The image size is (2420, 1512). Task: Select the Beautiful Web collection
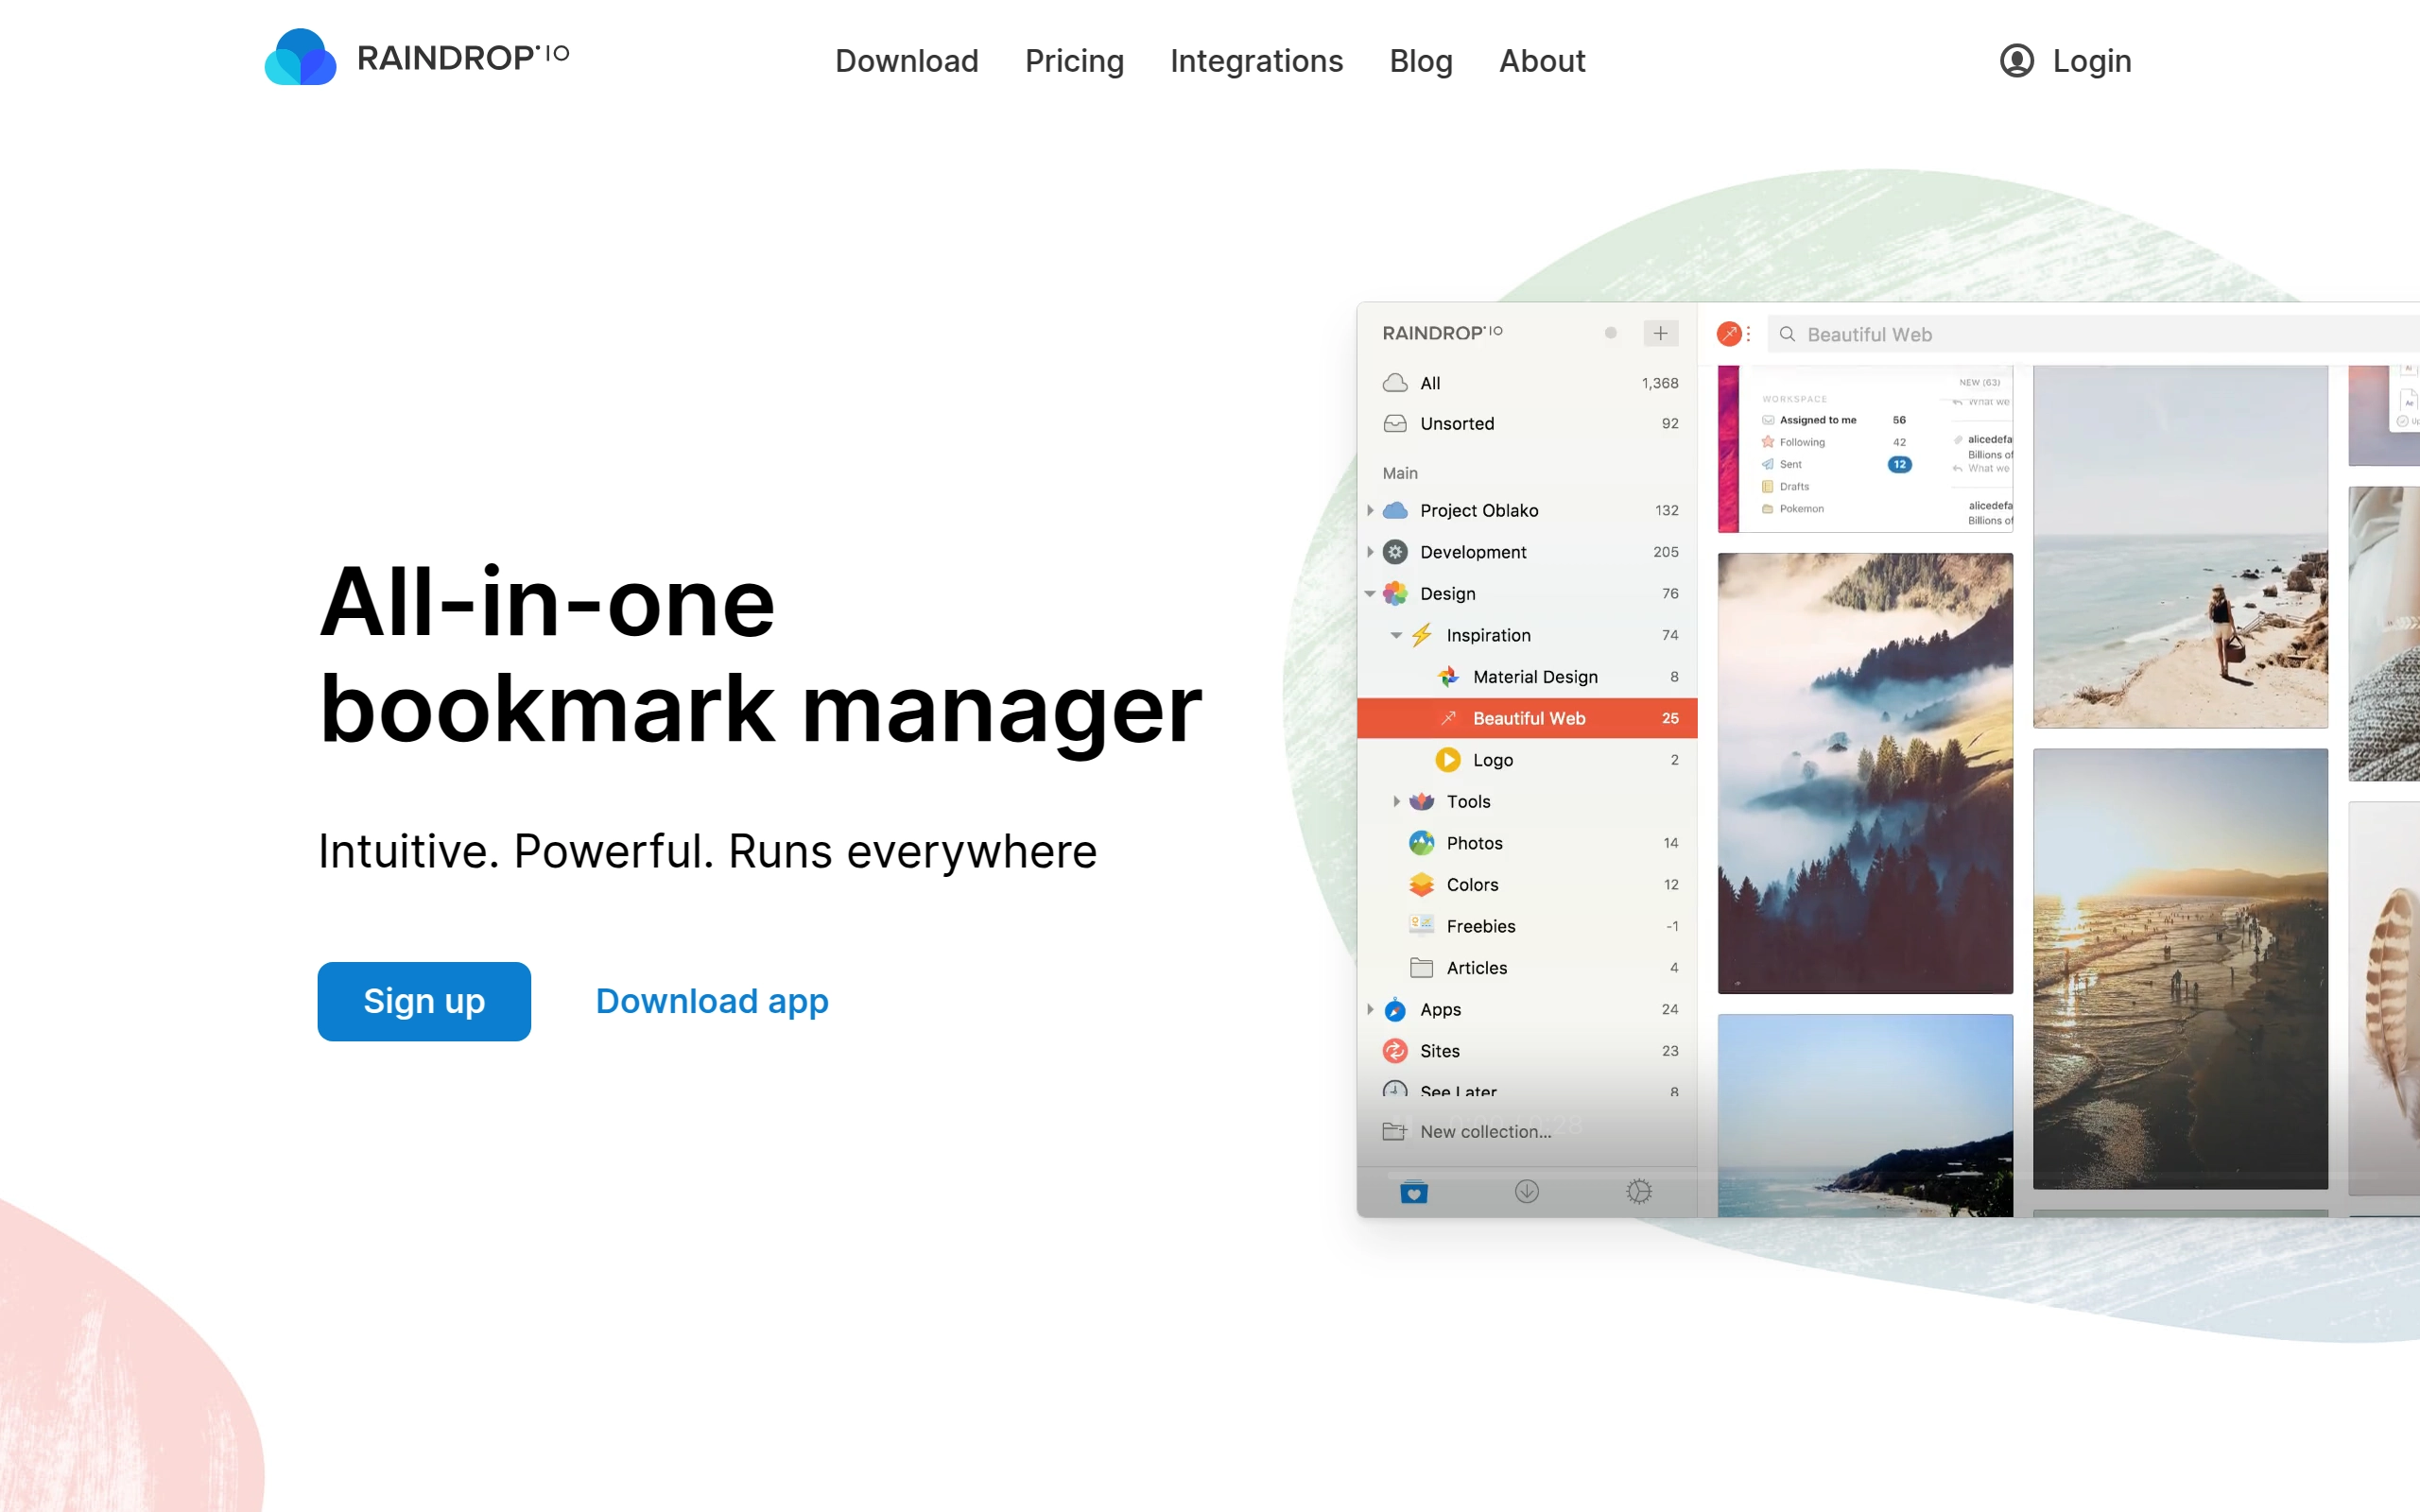[1528, 718]
